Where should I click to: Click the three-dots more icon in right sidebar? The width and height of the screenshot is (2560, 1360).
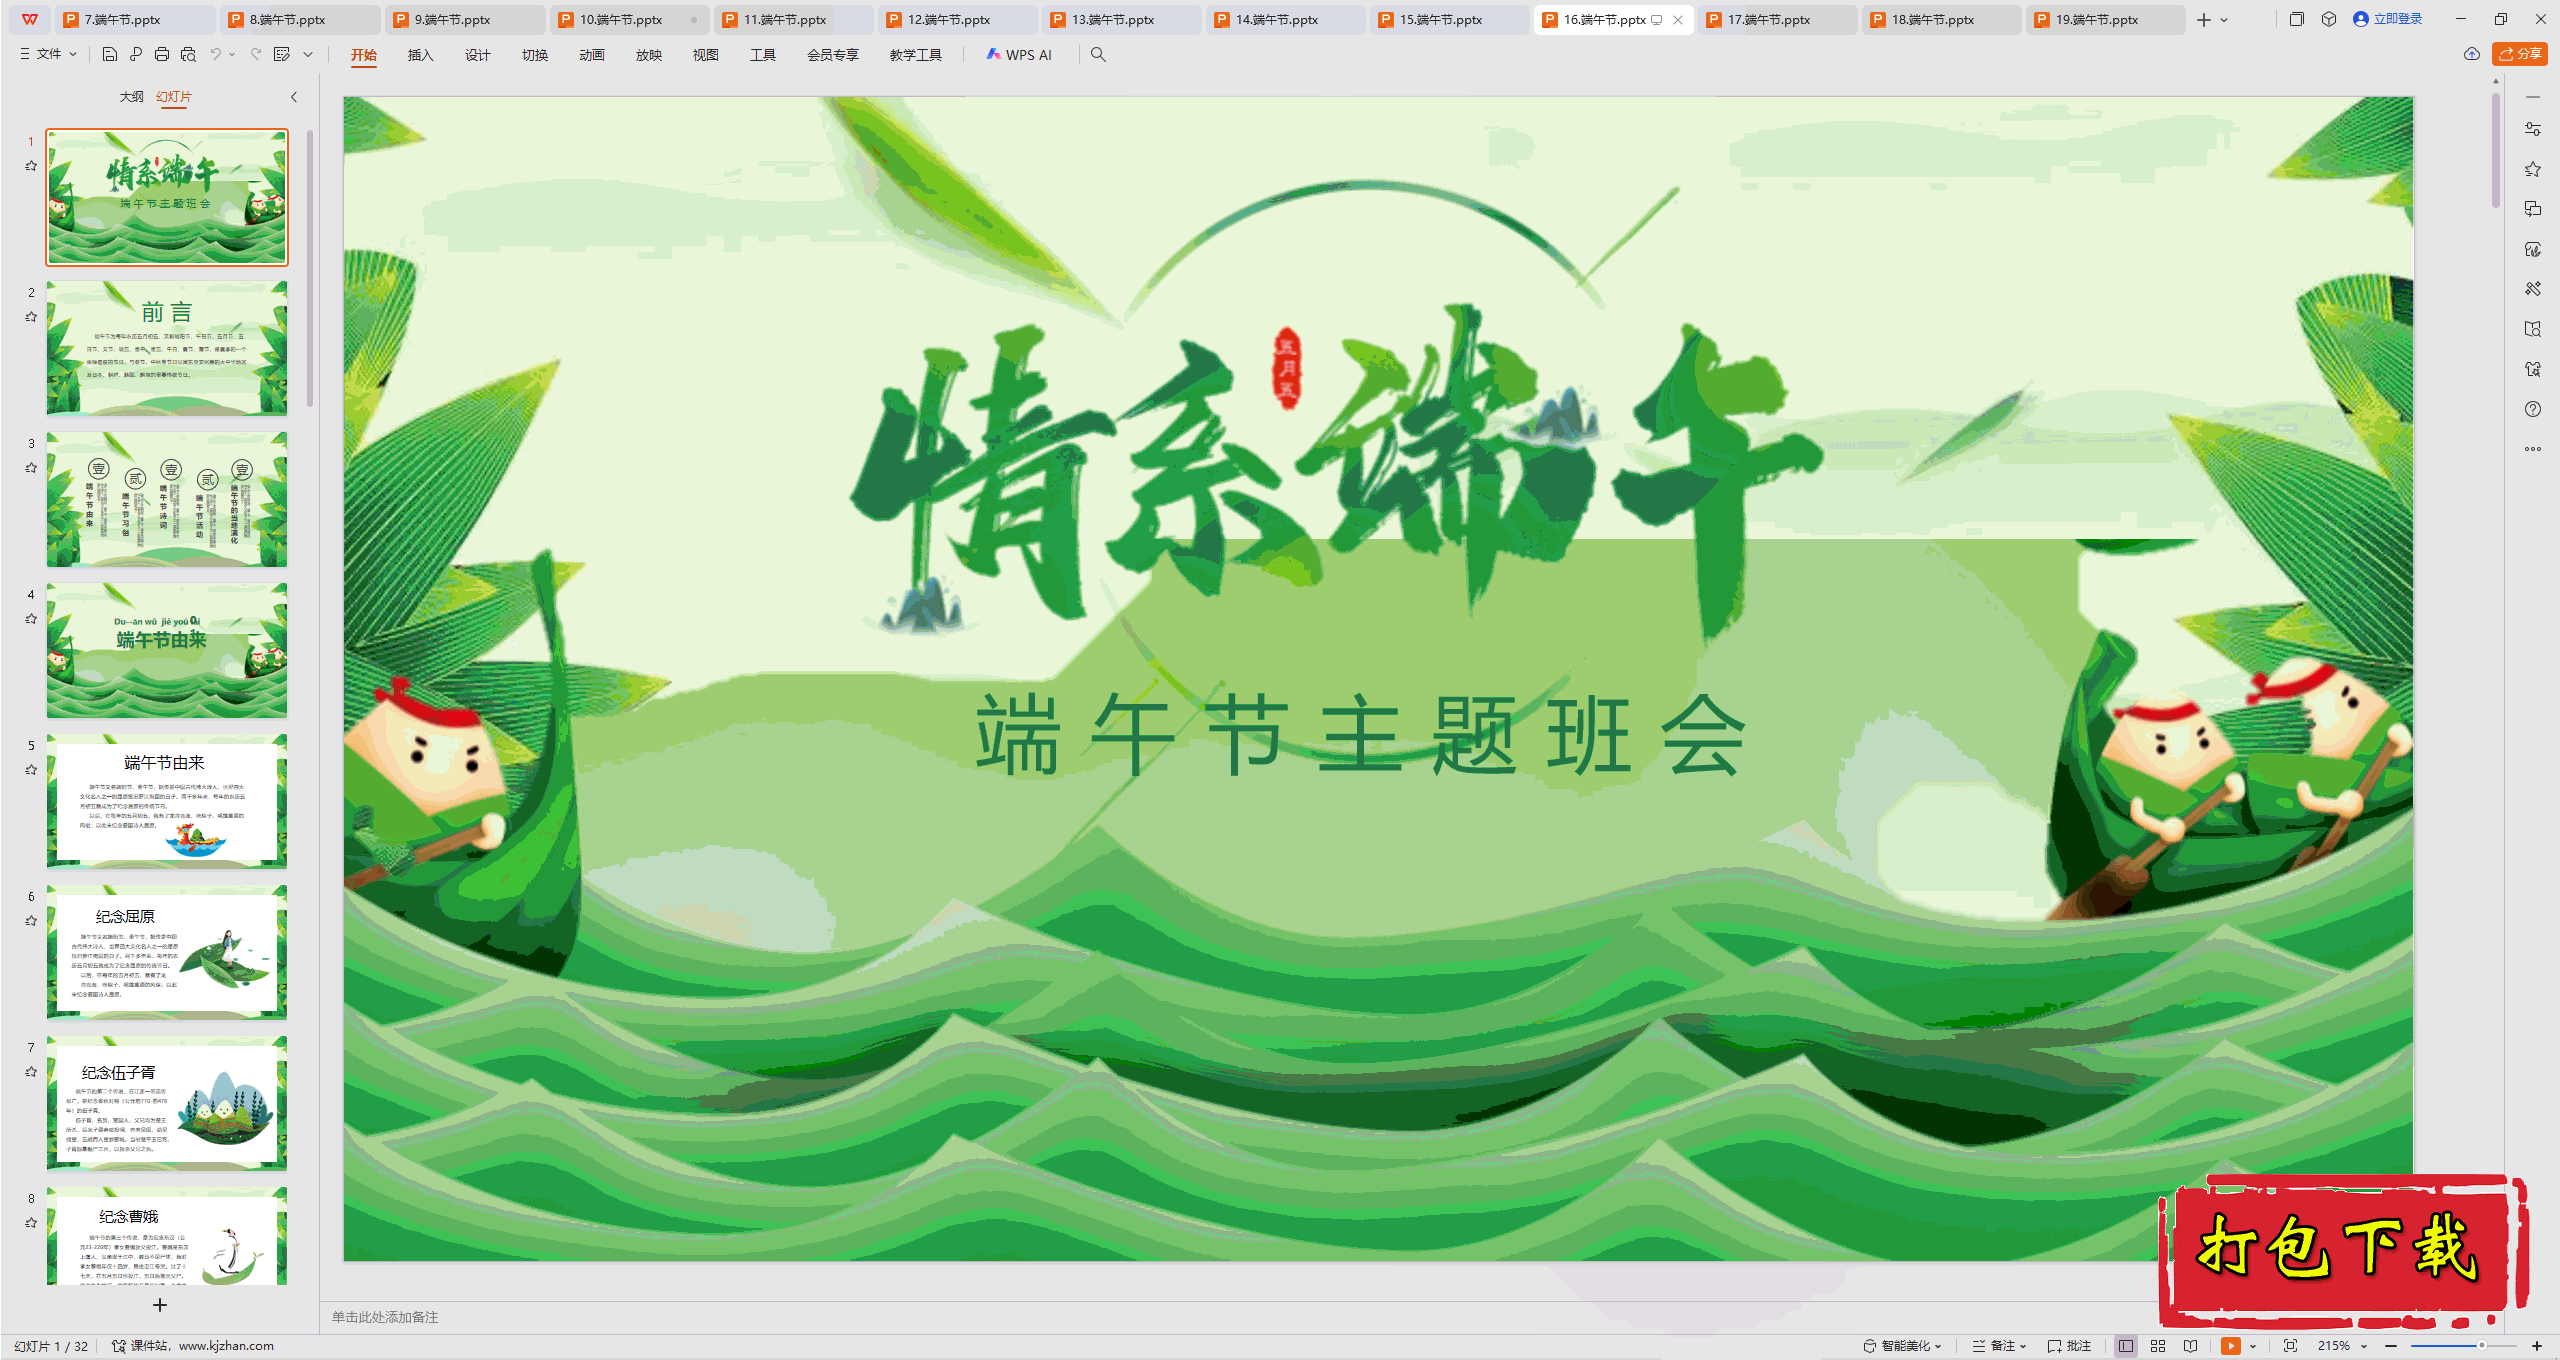pyautogui.click(x=2533, y=449)
